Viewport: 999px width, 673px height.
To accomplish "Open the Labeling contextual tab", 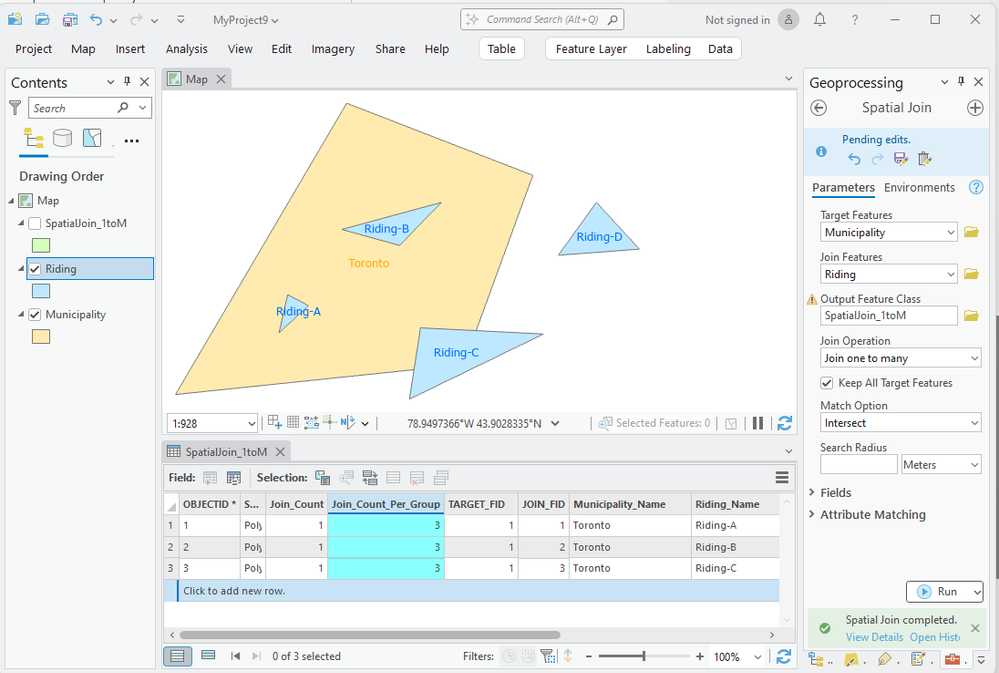I will (x=668, y=49).
